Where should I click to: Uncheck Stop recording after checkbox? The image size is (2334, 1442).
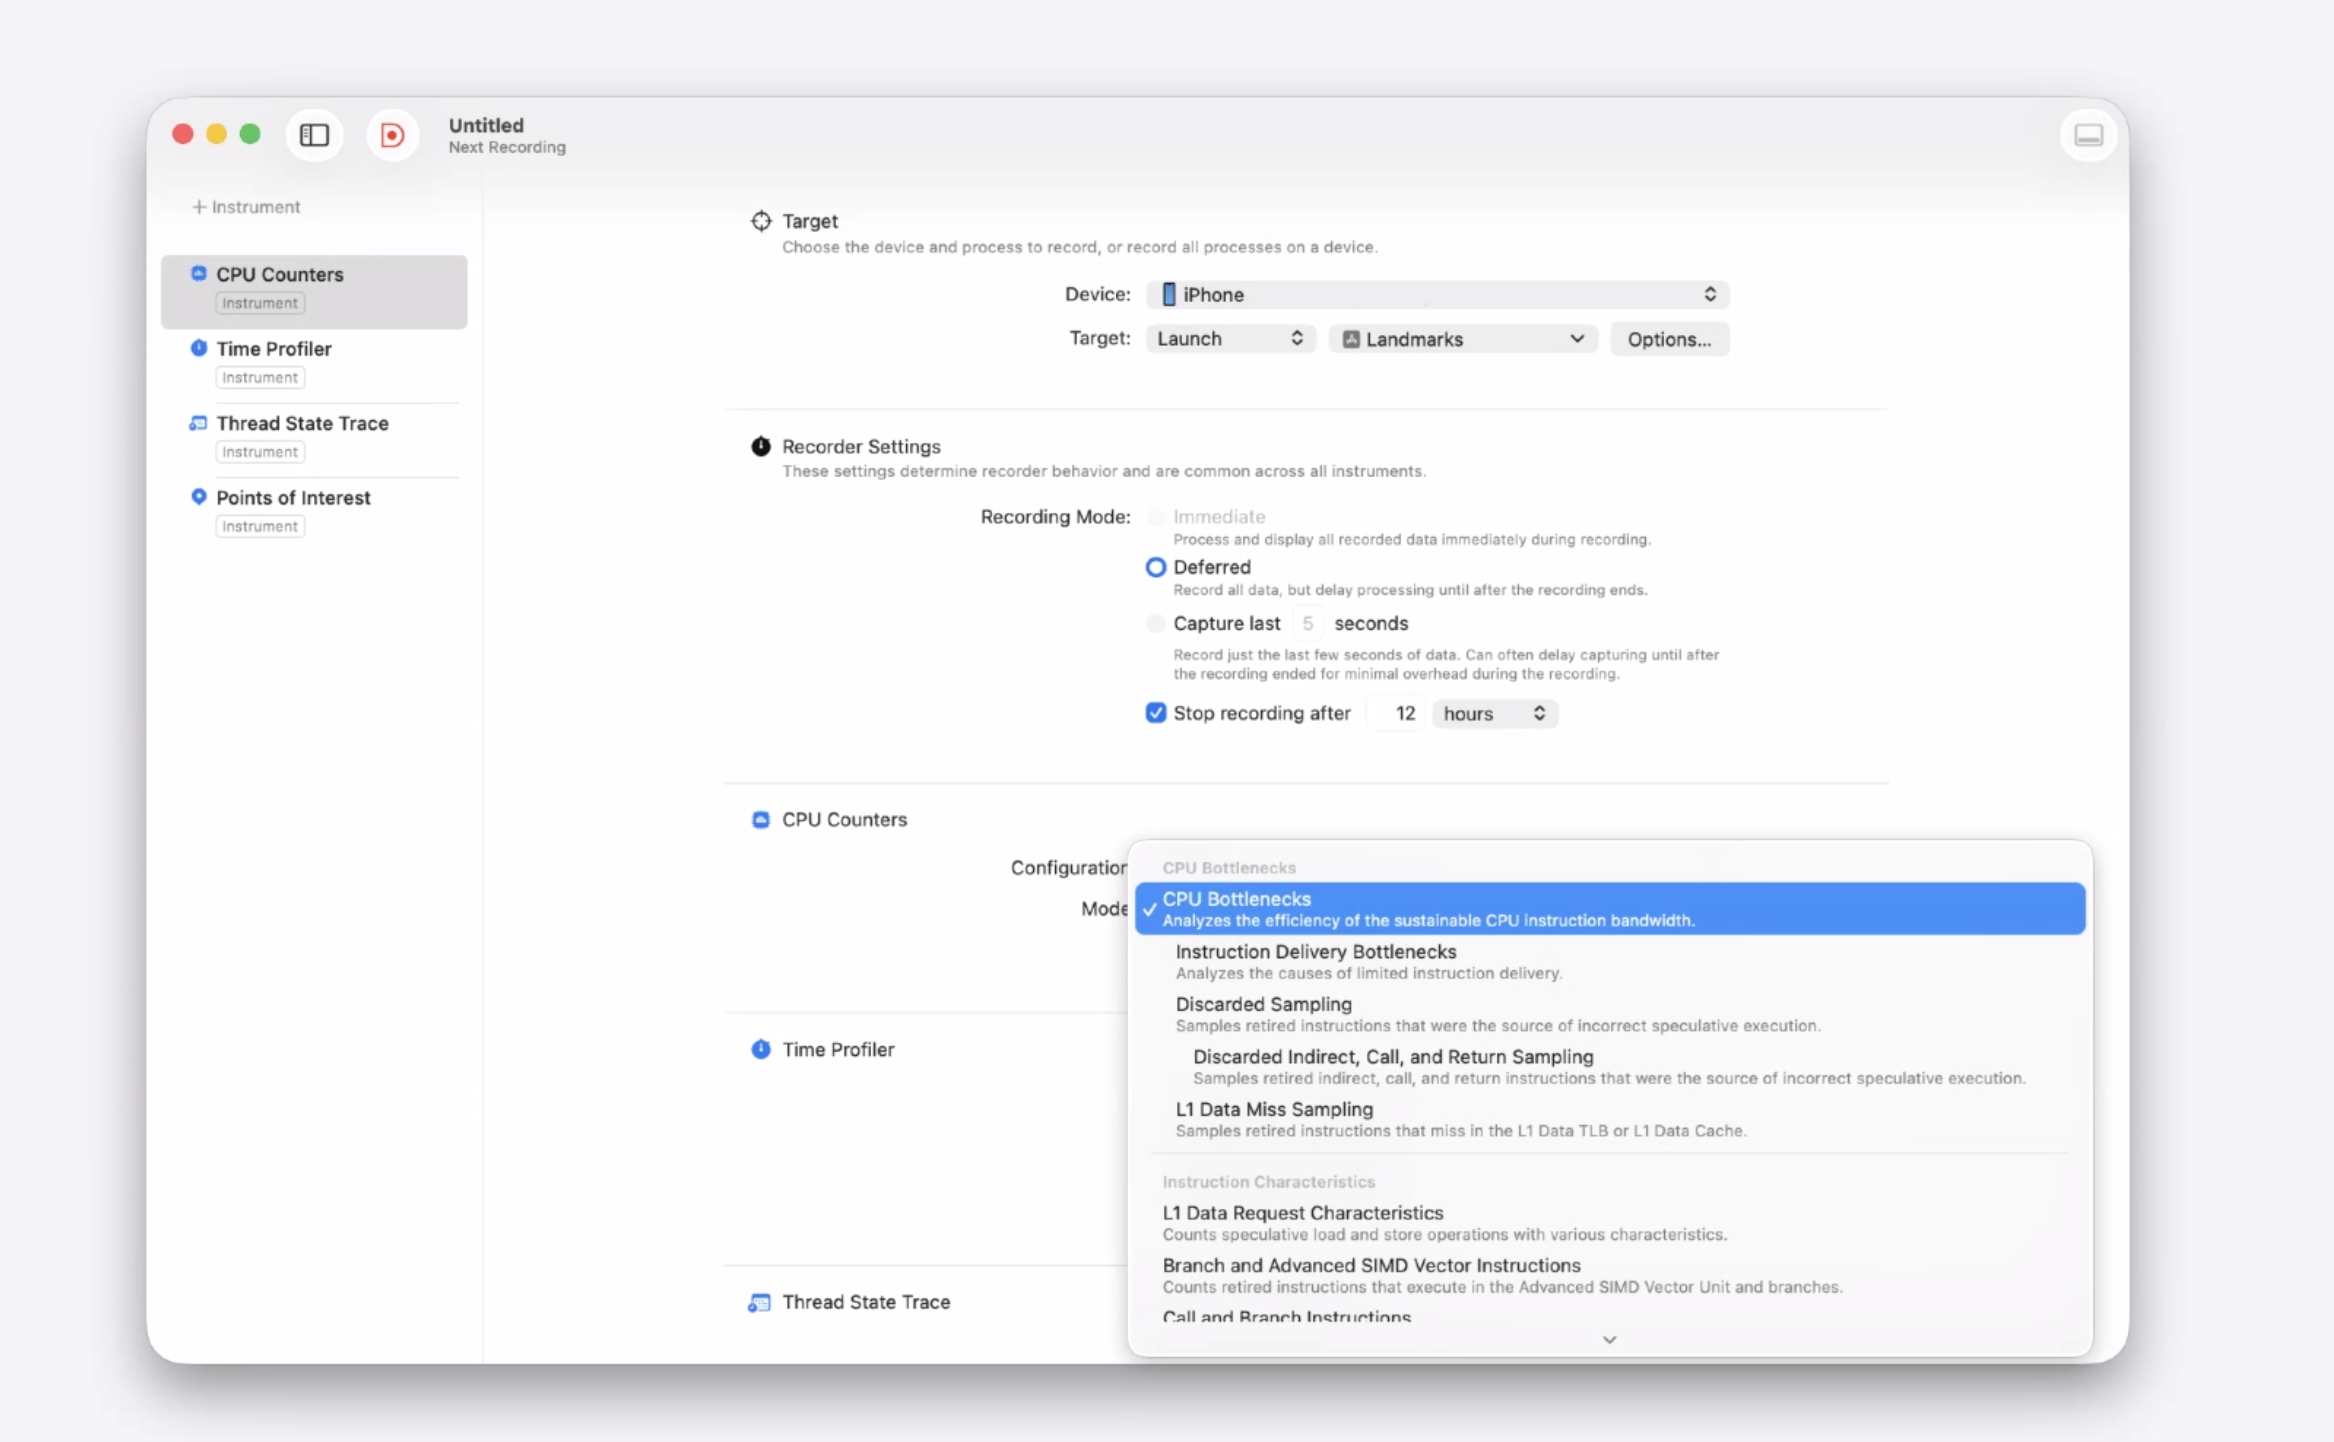[x=1156, y=713]
